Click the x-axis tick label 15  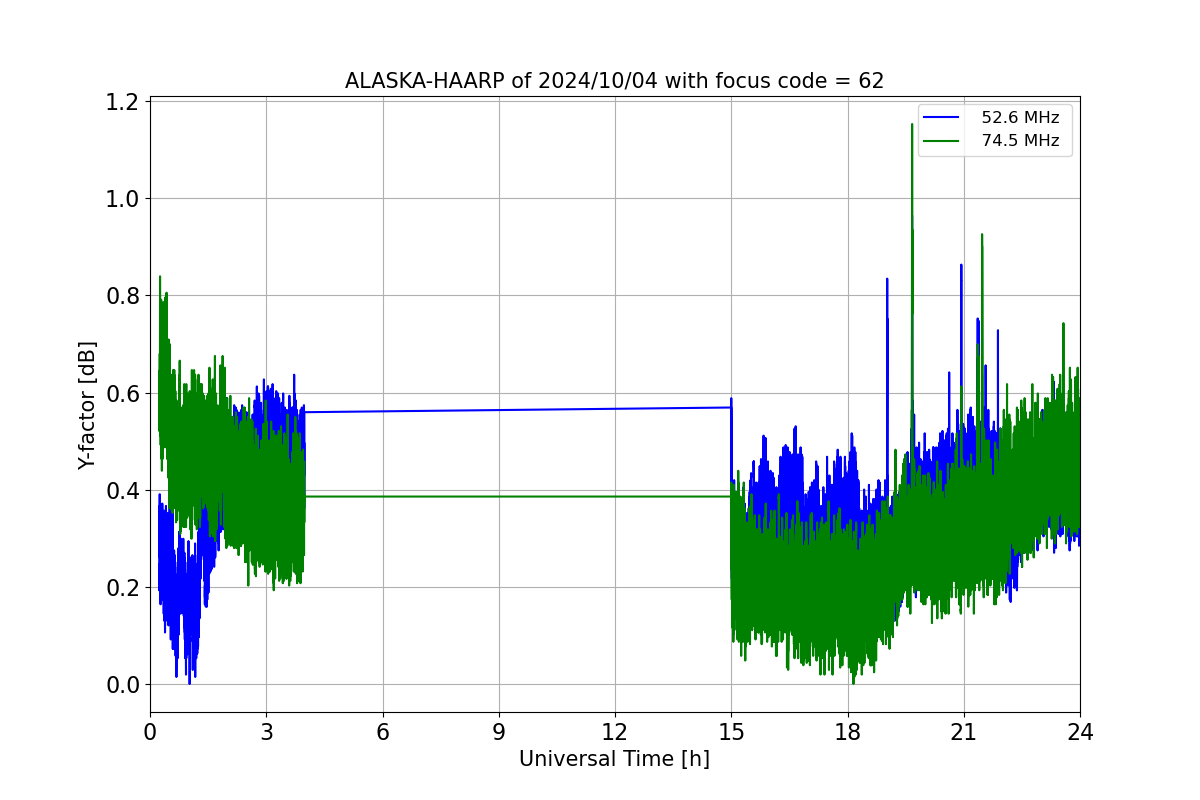(731, 732)
